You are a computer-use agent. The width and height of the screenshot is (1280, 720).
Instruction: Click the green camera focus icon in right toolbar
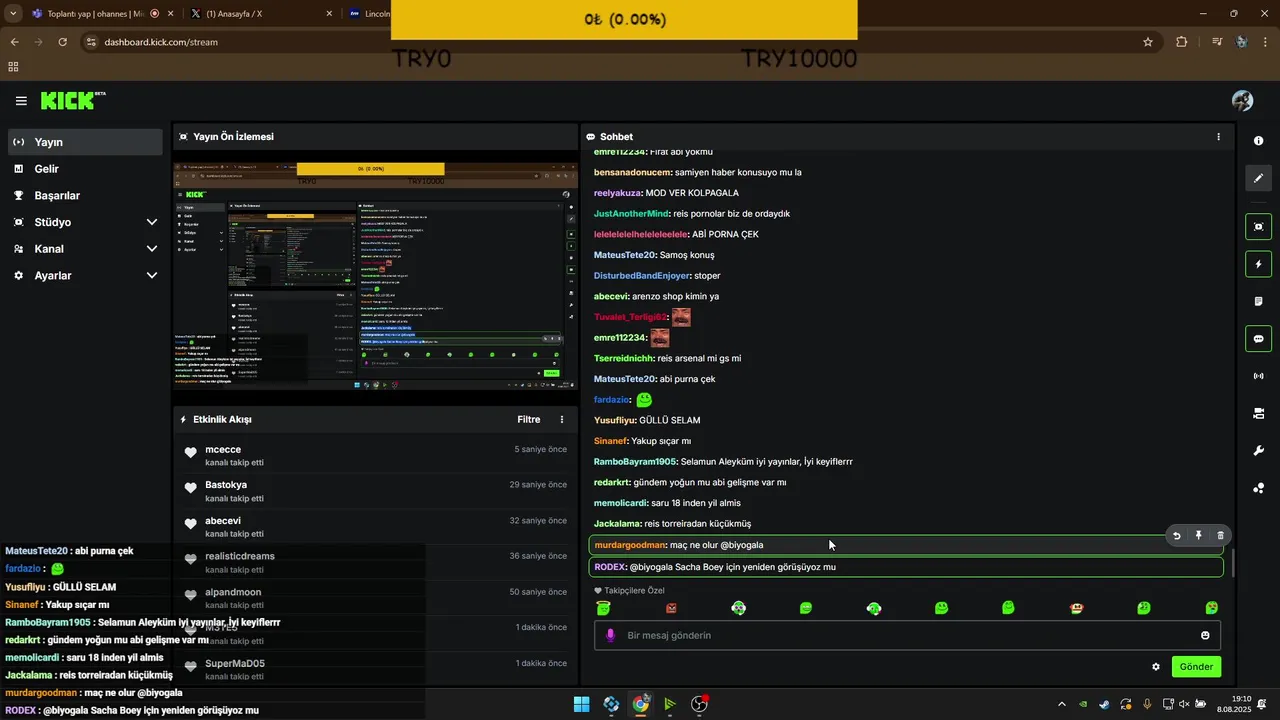1259,227
